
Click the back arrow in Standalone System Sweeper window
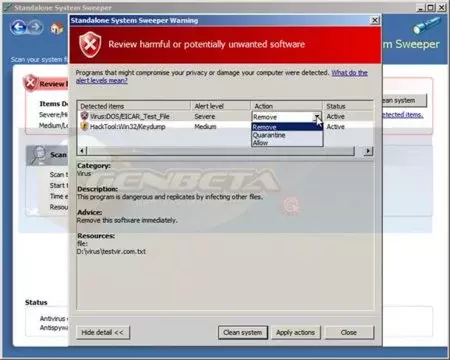(x=18, y=27)
